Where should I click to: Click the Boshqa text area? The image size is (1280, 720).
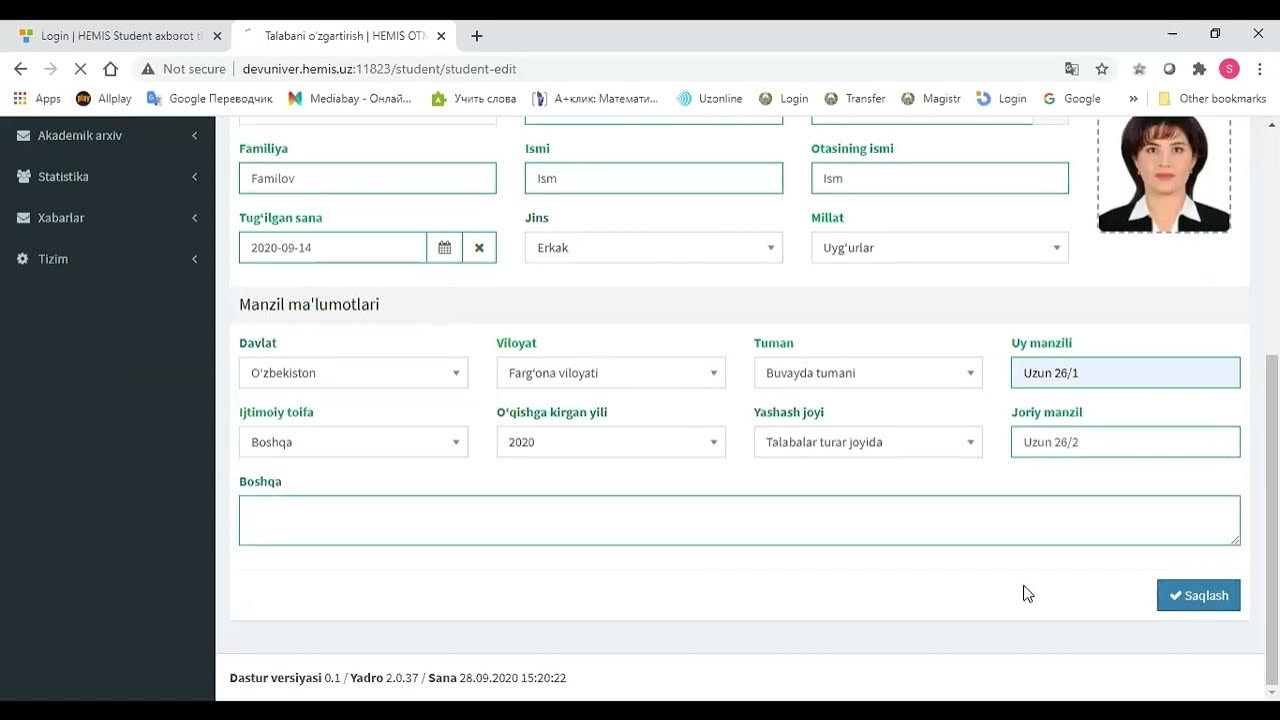tap(740, 520)
